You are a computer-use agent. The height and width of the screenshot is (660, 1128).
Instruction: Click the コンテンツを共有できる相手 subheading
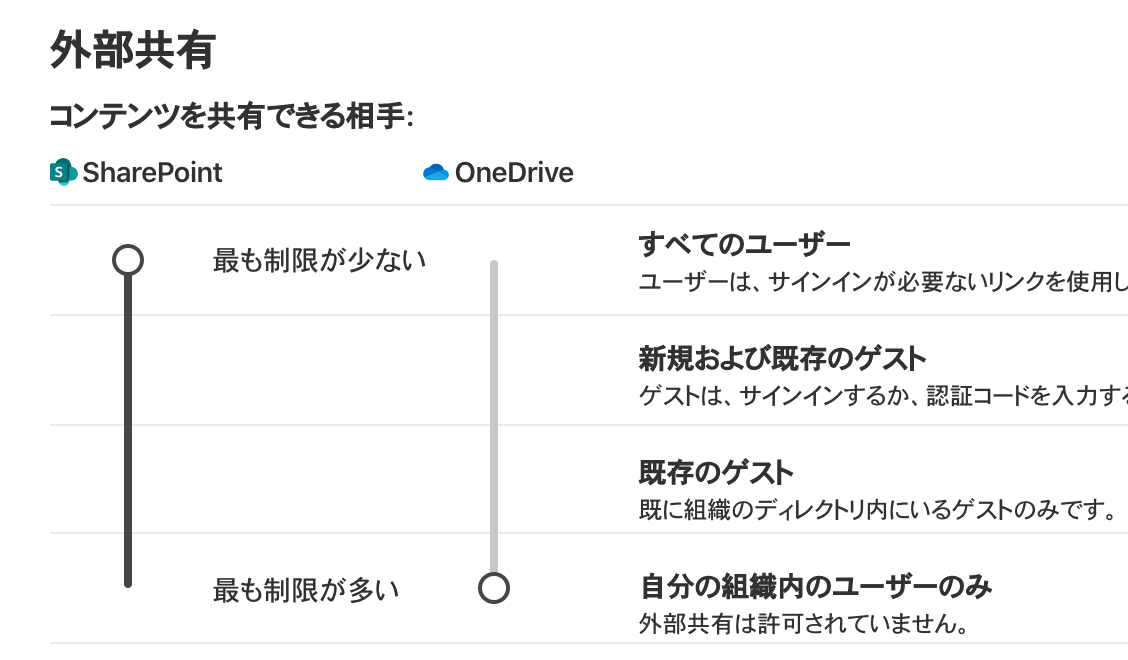(x=232, y=116)
